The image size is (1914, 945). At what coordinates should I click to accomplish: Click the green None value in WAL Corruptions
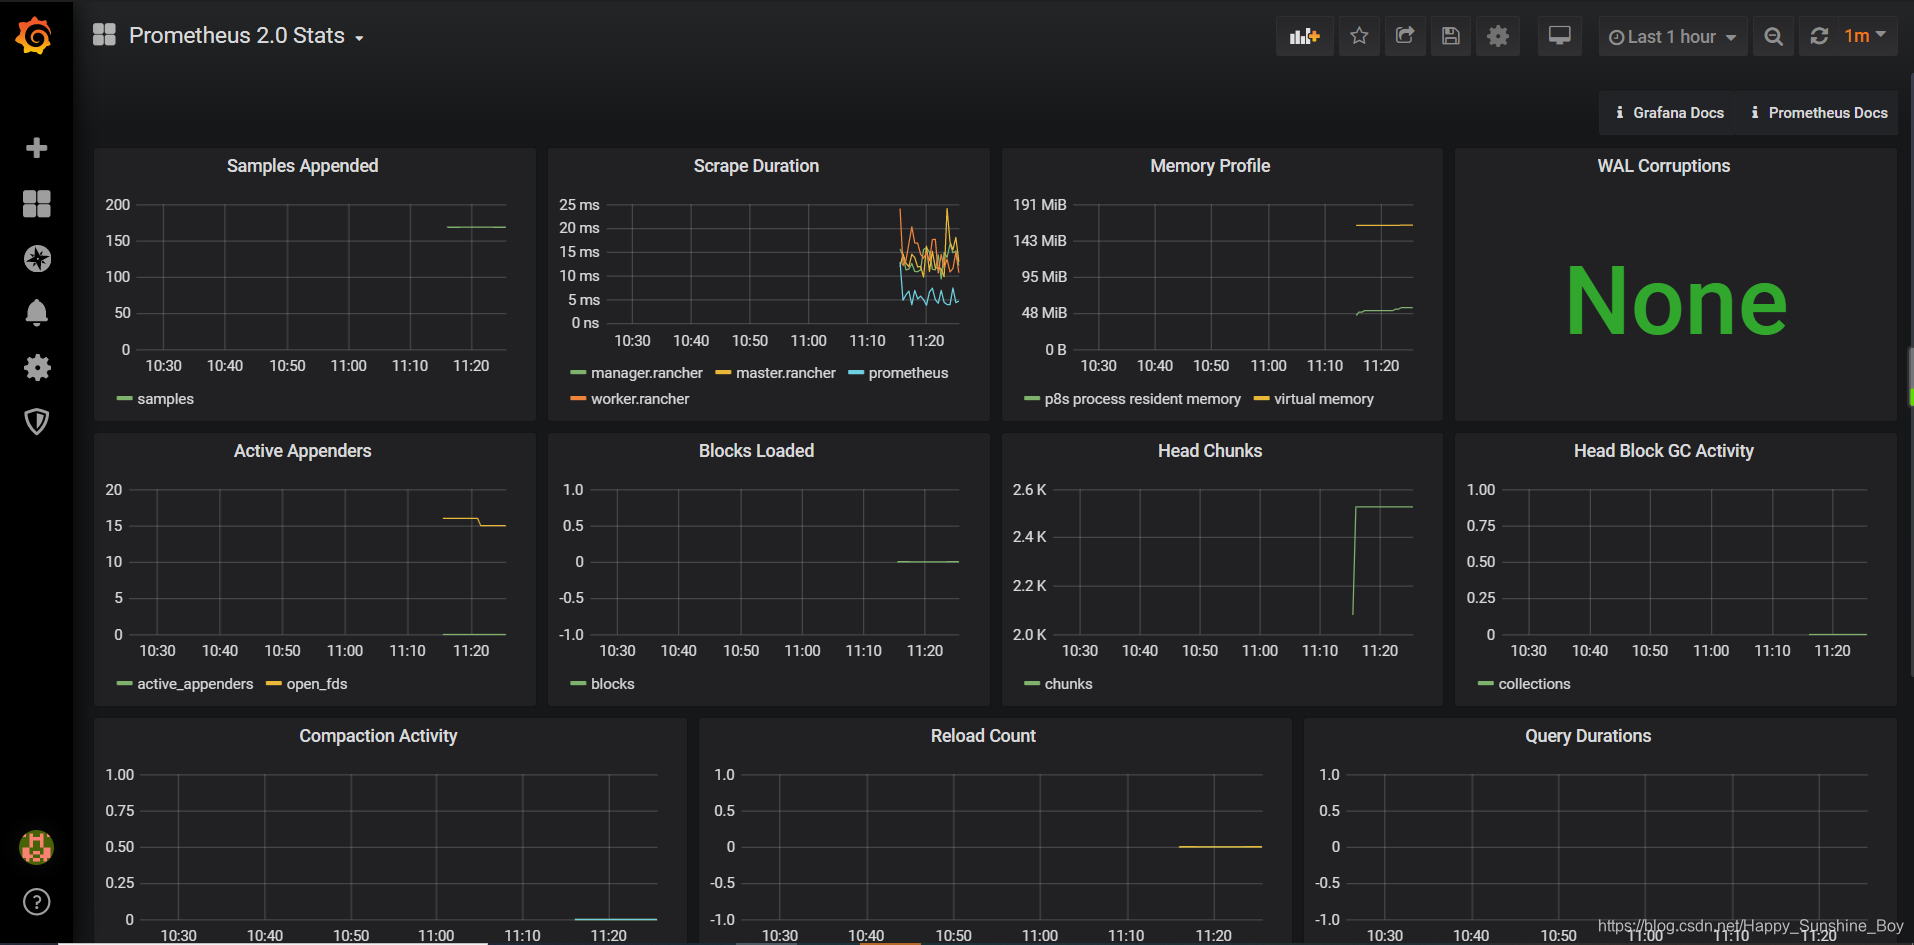point(1676,302)
